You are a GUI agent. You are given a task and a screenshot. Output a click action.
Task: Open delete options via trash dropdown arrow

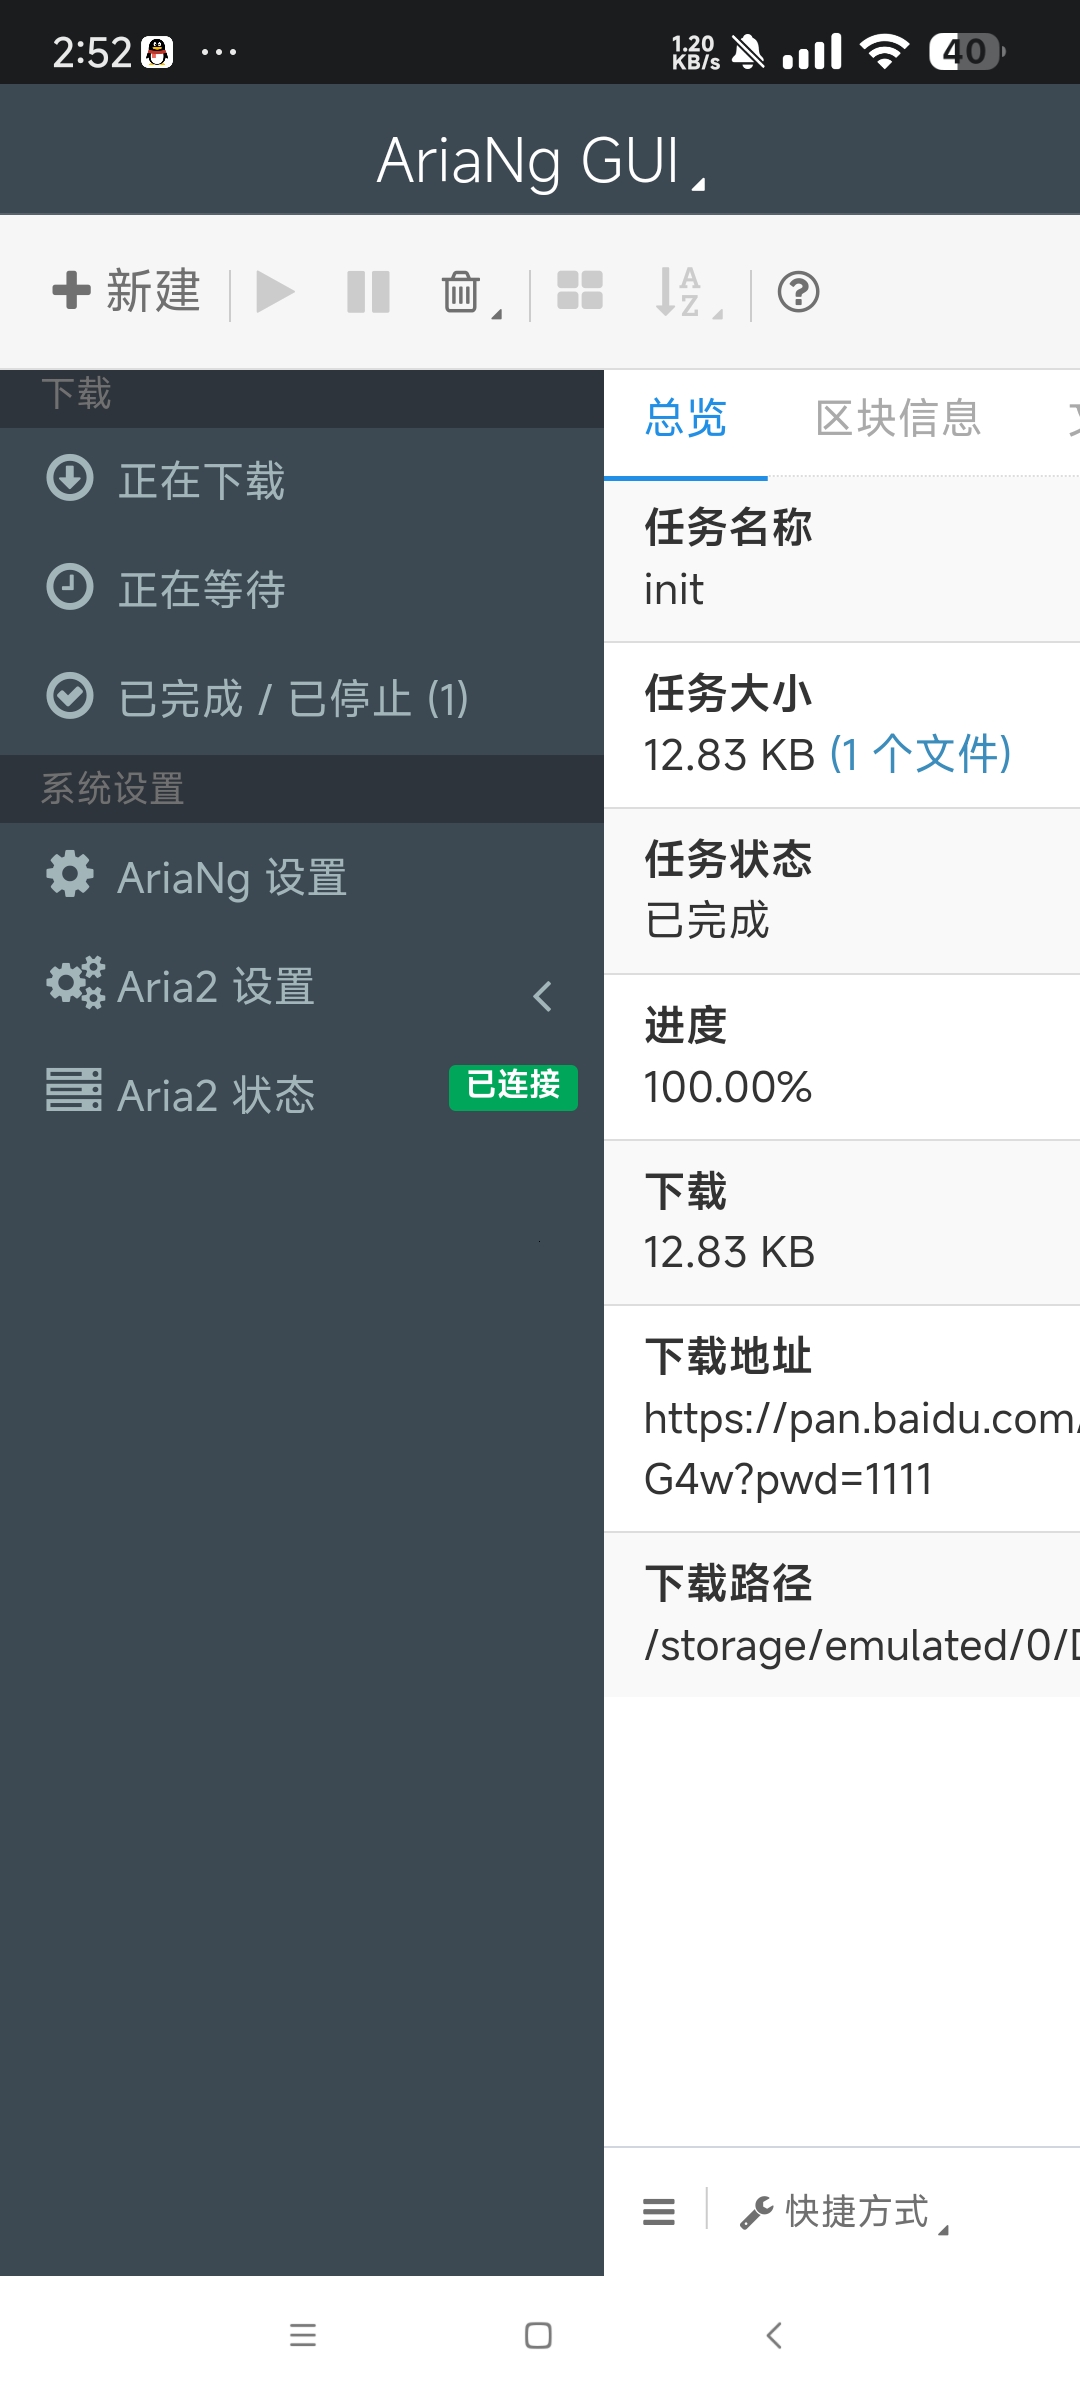tap(497, 313)
